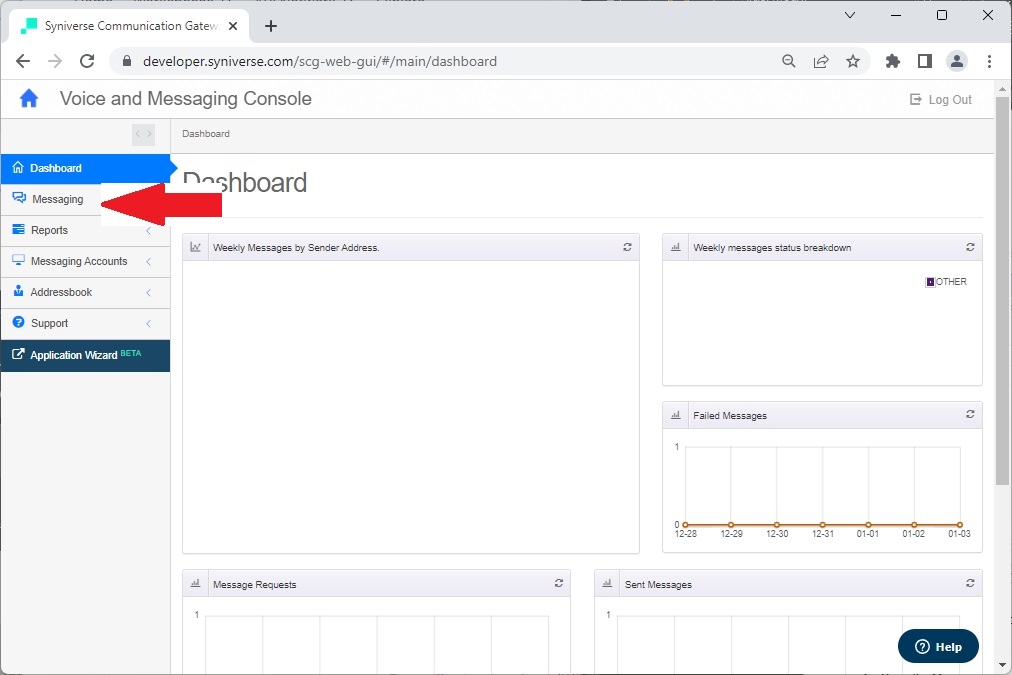Refresh the Sent Messages panel

point(969,583)
